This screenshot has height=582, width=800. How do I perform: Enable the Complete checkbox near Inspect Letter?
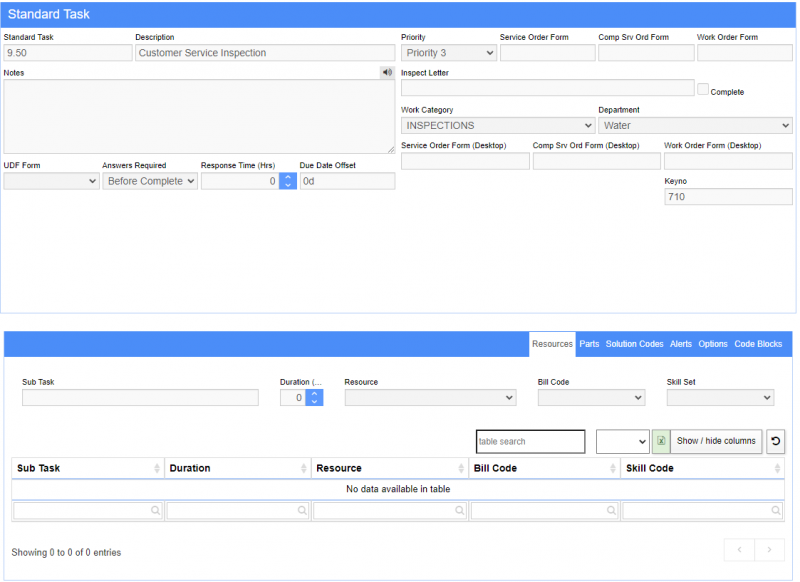point(702,88)
